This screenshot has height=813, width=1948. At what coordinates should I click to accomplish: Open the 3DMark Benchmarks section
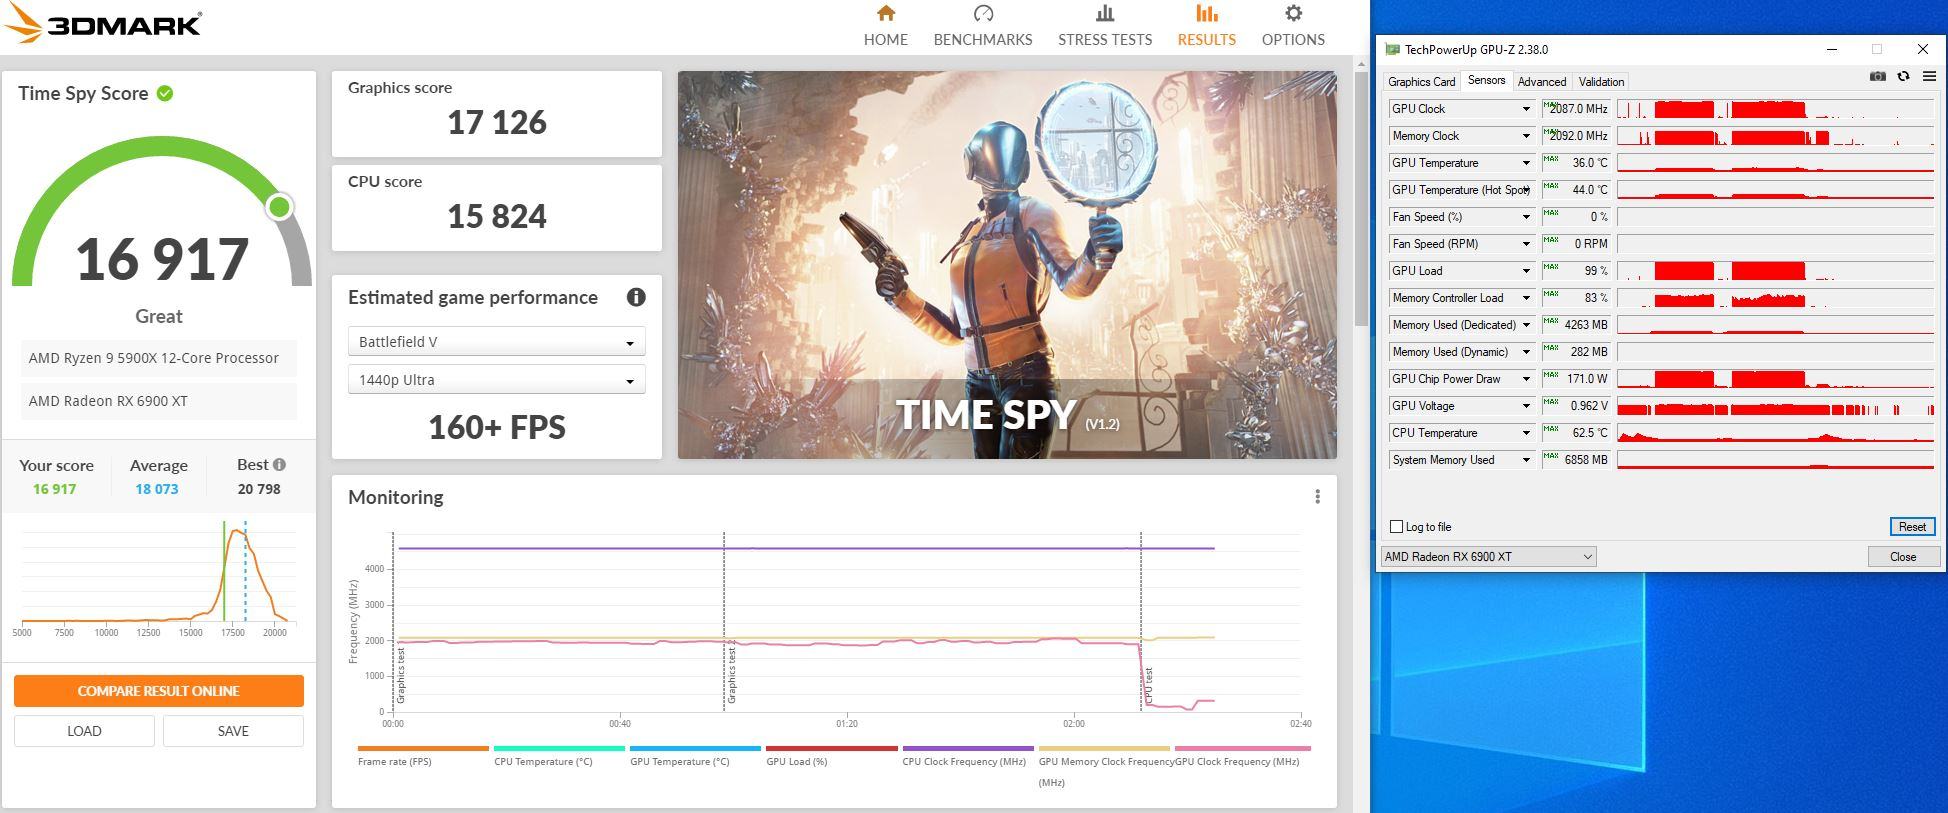(x=982, y=26)
